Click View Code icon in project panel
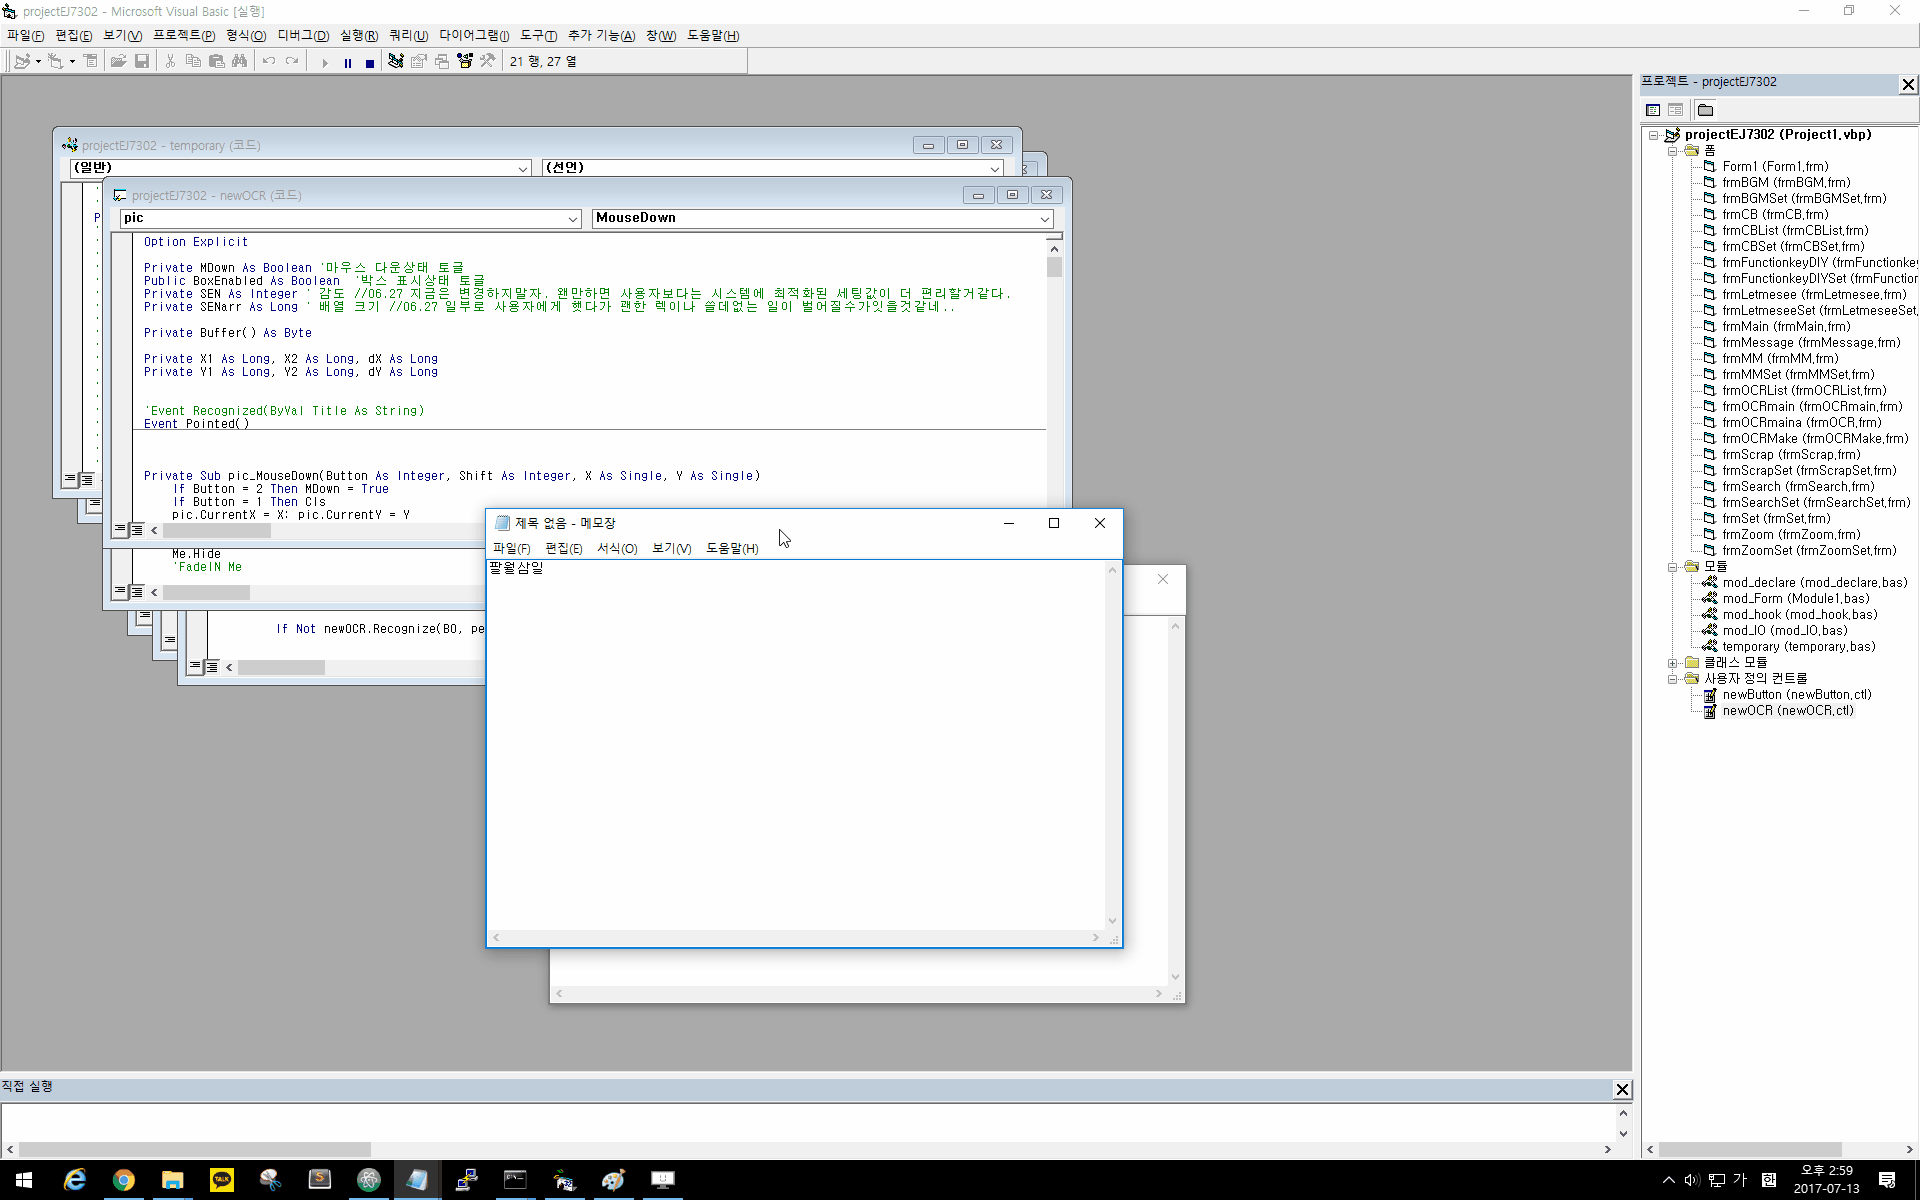 pyautogui.click(x=1653, y=110)
